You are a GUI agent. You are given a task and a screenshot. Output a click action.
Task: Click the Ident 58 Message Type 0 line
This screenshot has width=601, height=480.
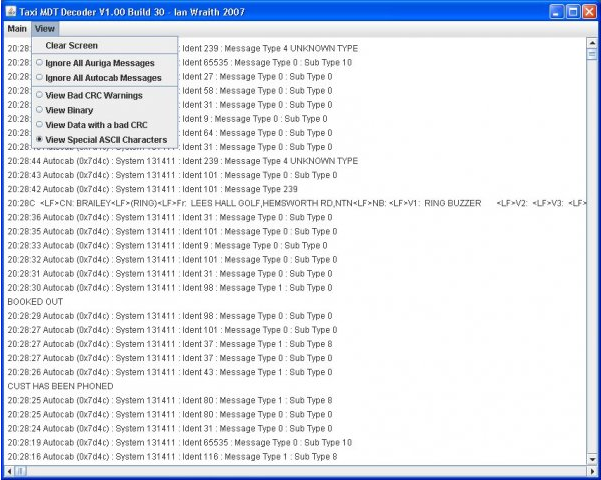257,91
